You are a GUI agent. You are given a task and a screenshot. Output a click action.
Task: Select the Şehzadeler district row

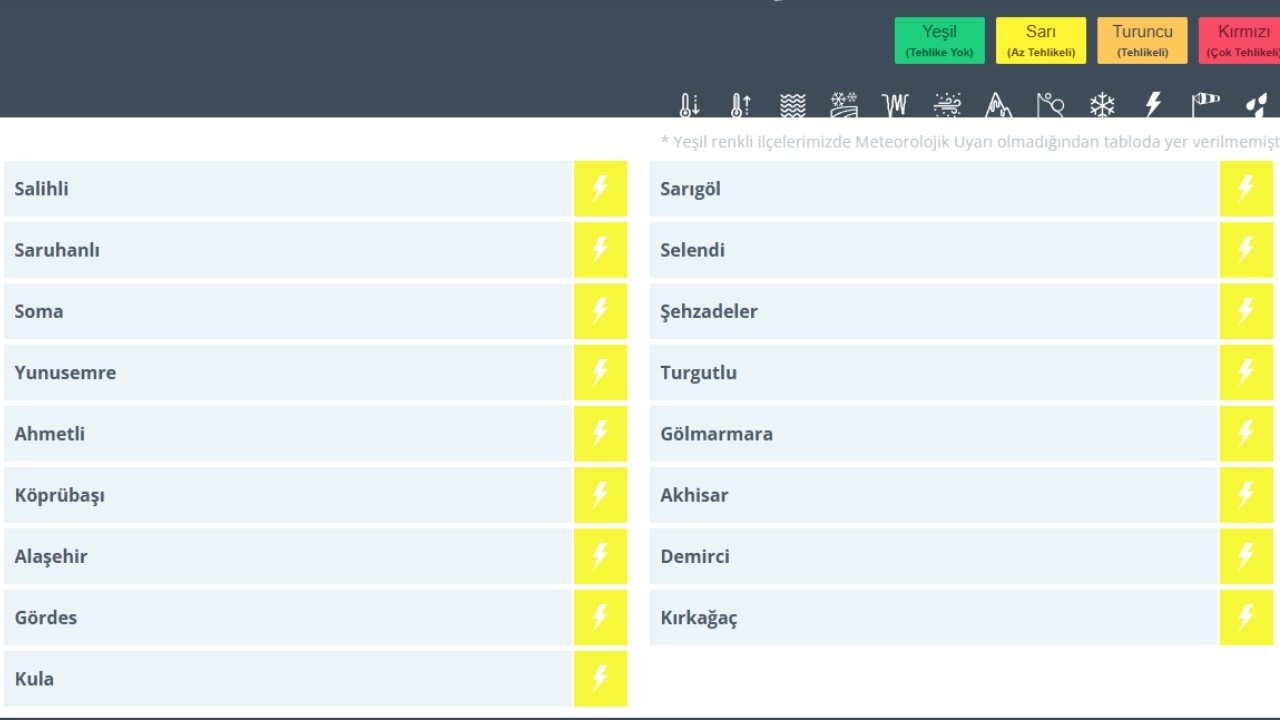(x=933, y=311)
